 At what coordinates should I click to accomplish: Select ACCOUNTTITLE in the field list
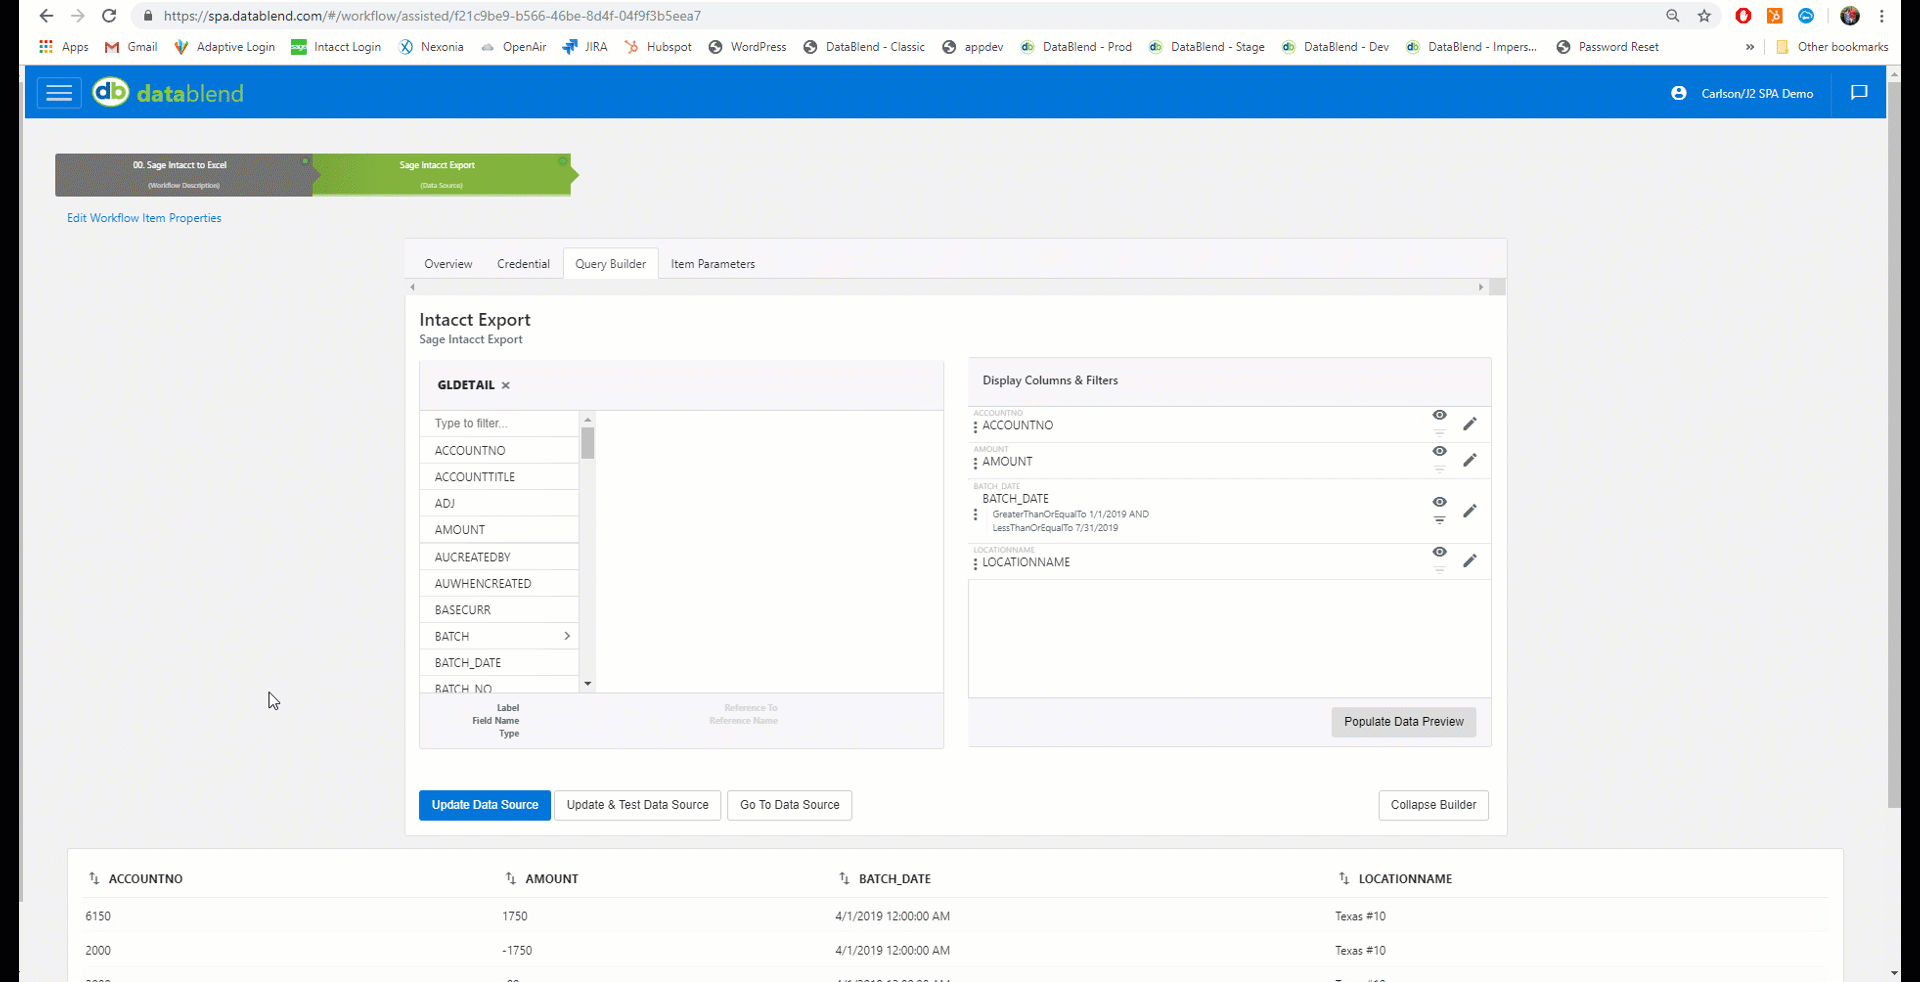[499, 477]
